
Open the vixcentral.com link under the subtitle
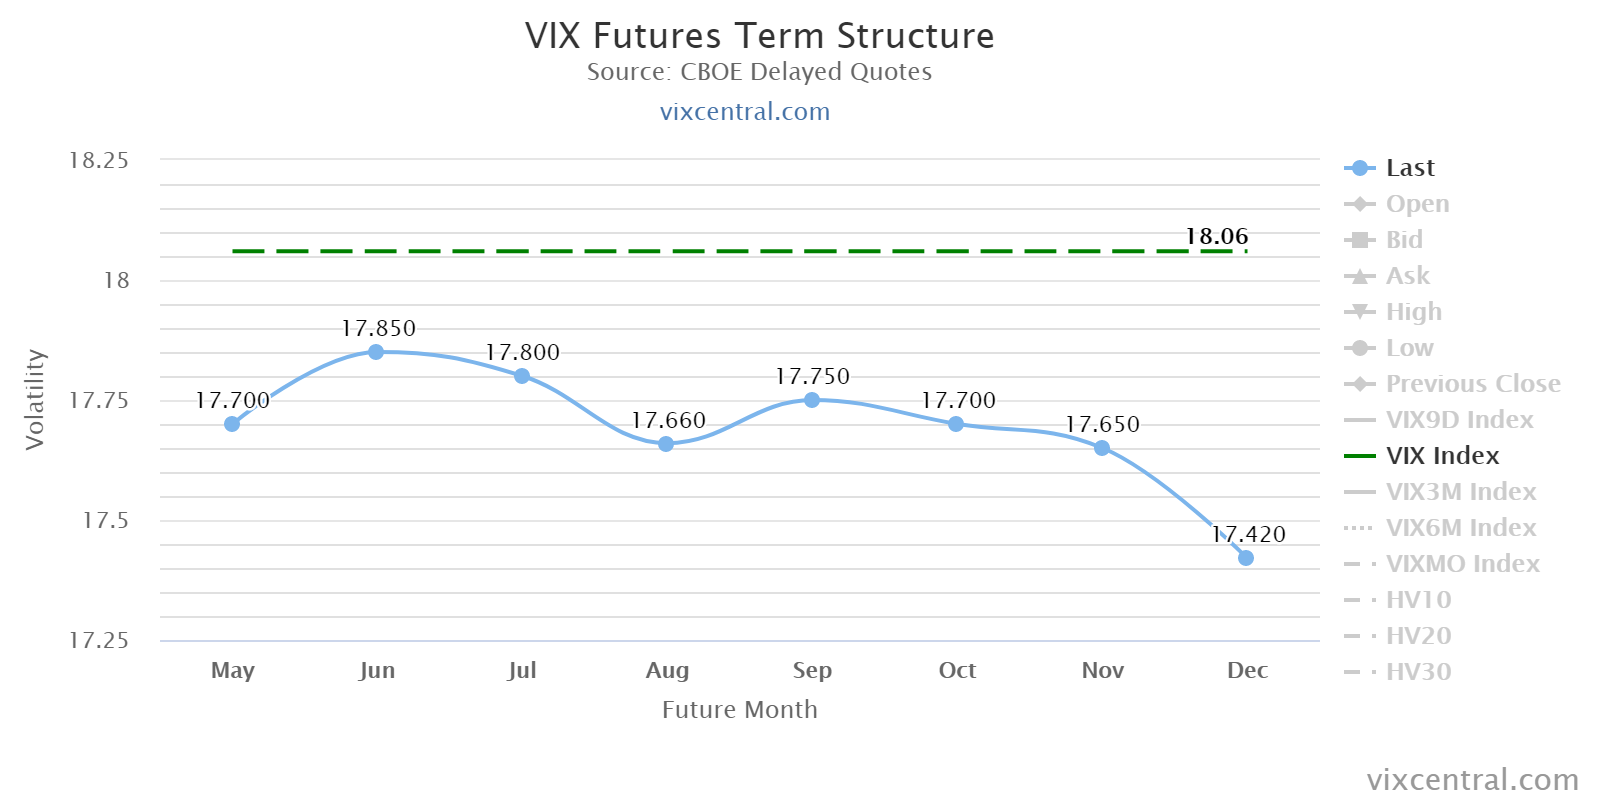(x=745, y=112)
